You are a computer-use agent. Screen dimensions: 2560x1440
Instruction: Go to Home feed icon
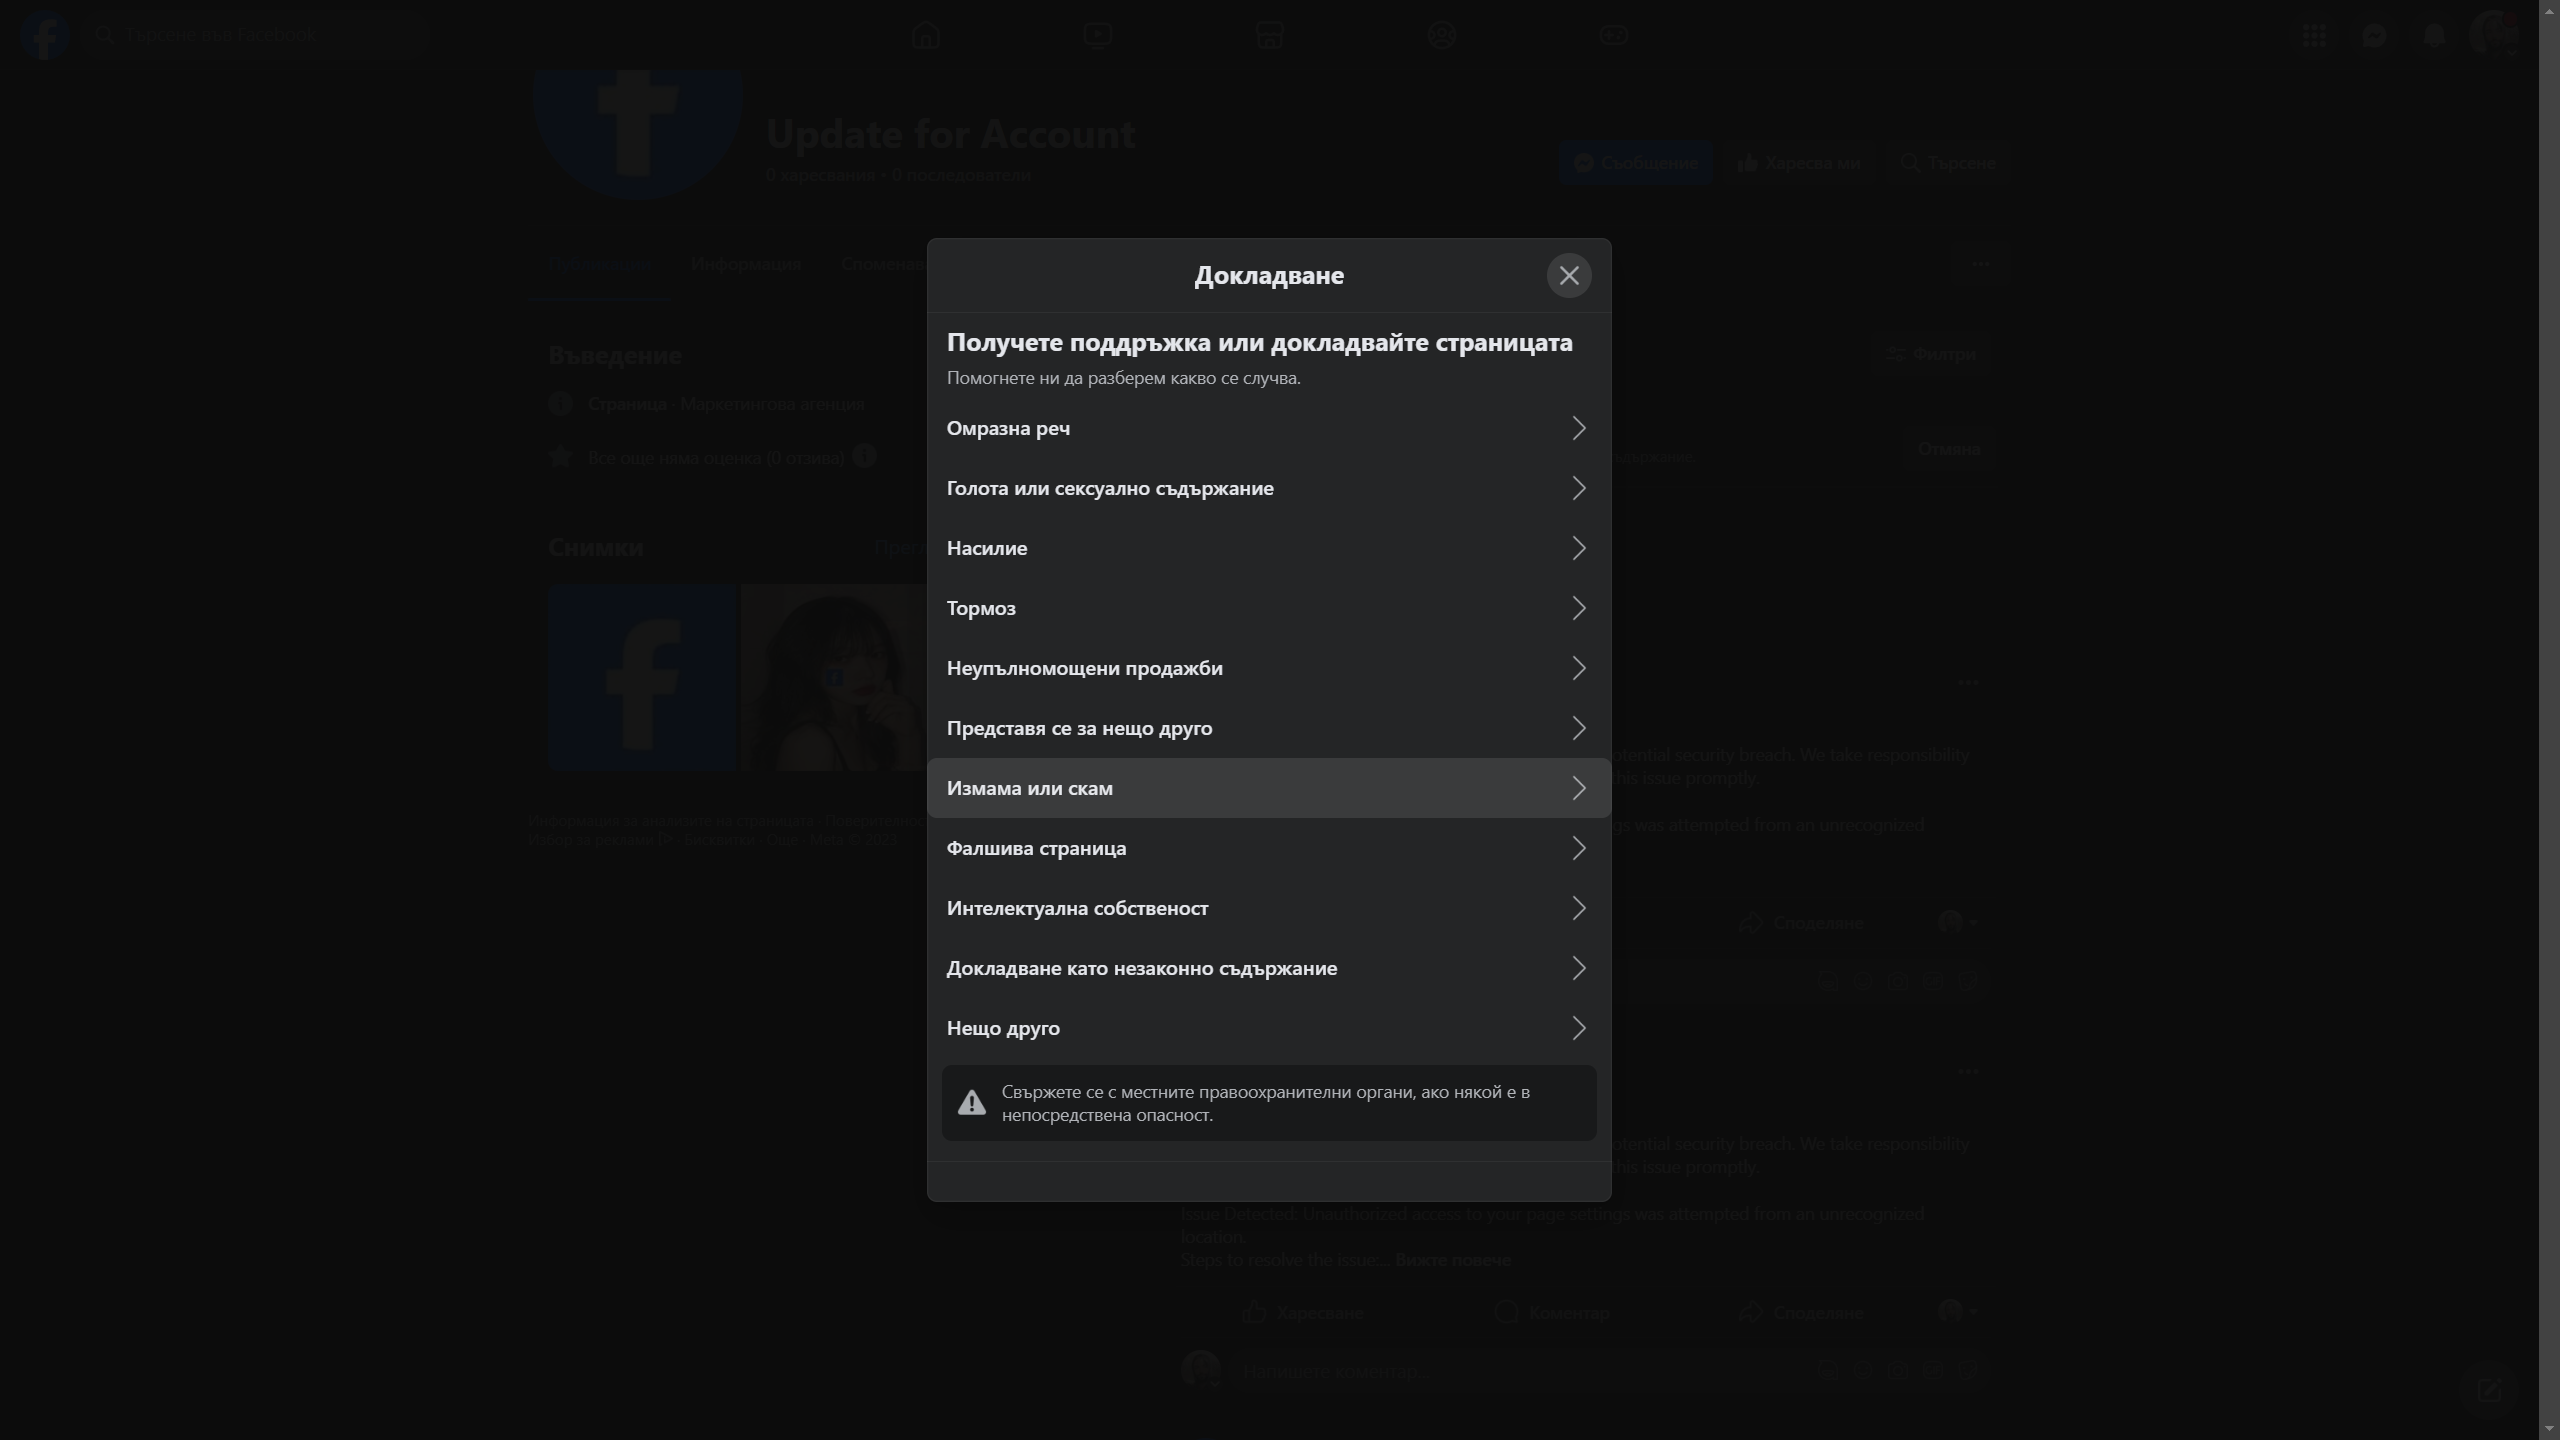[x=926, y=35]
